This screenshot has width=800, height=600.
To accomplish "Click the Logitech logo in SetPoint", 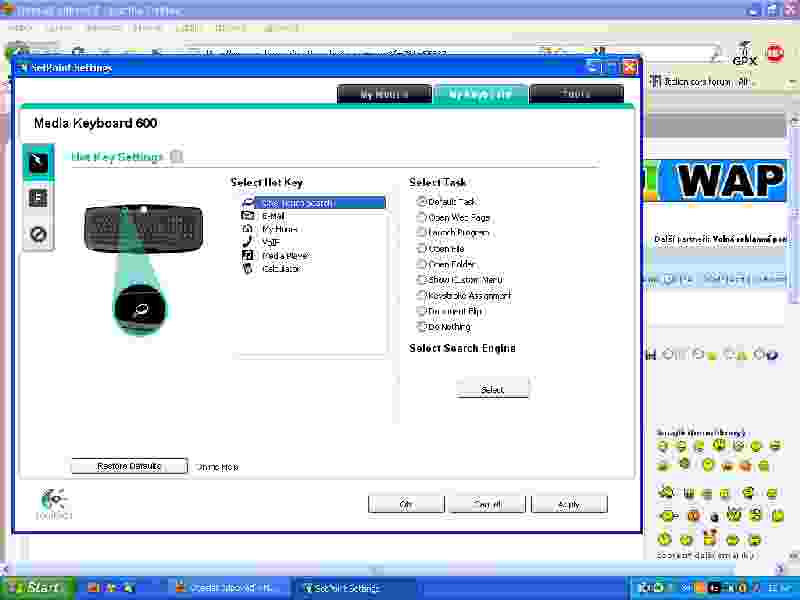I will 55,504.
